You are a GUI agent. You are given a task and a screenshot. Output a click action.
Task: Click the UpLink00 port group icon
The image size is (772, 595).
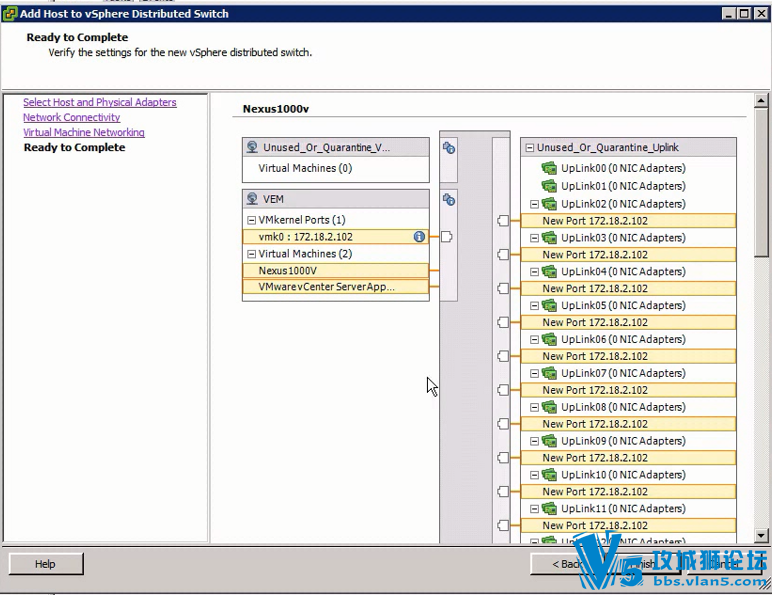[x=549, y=168]
